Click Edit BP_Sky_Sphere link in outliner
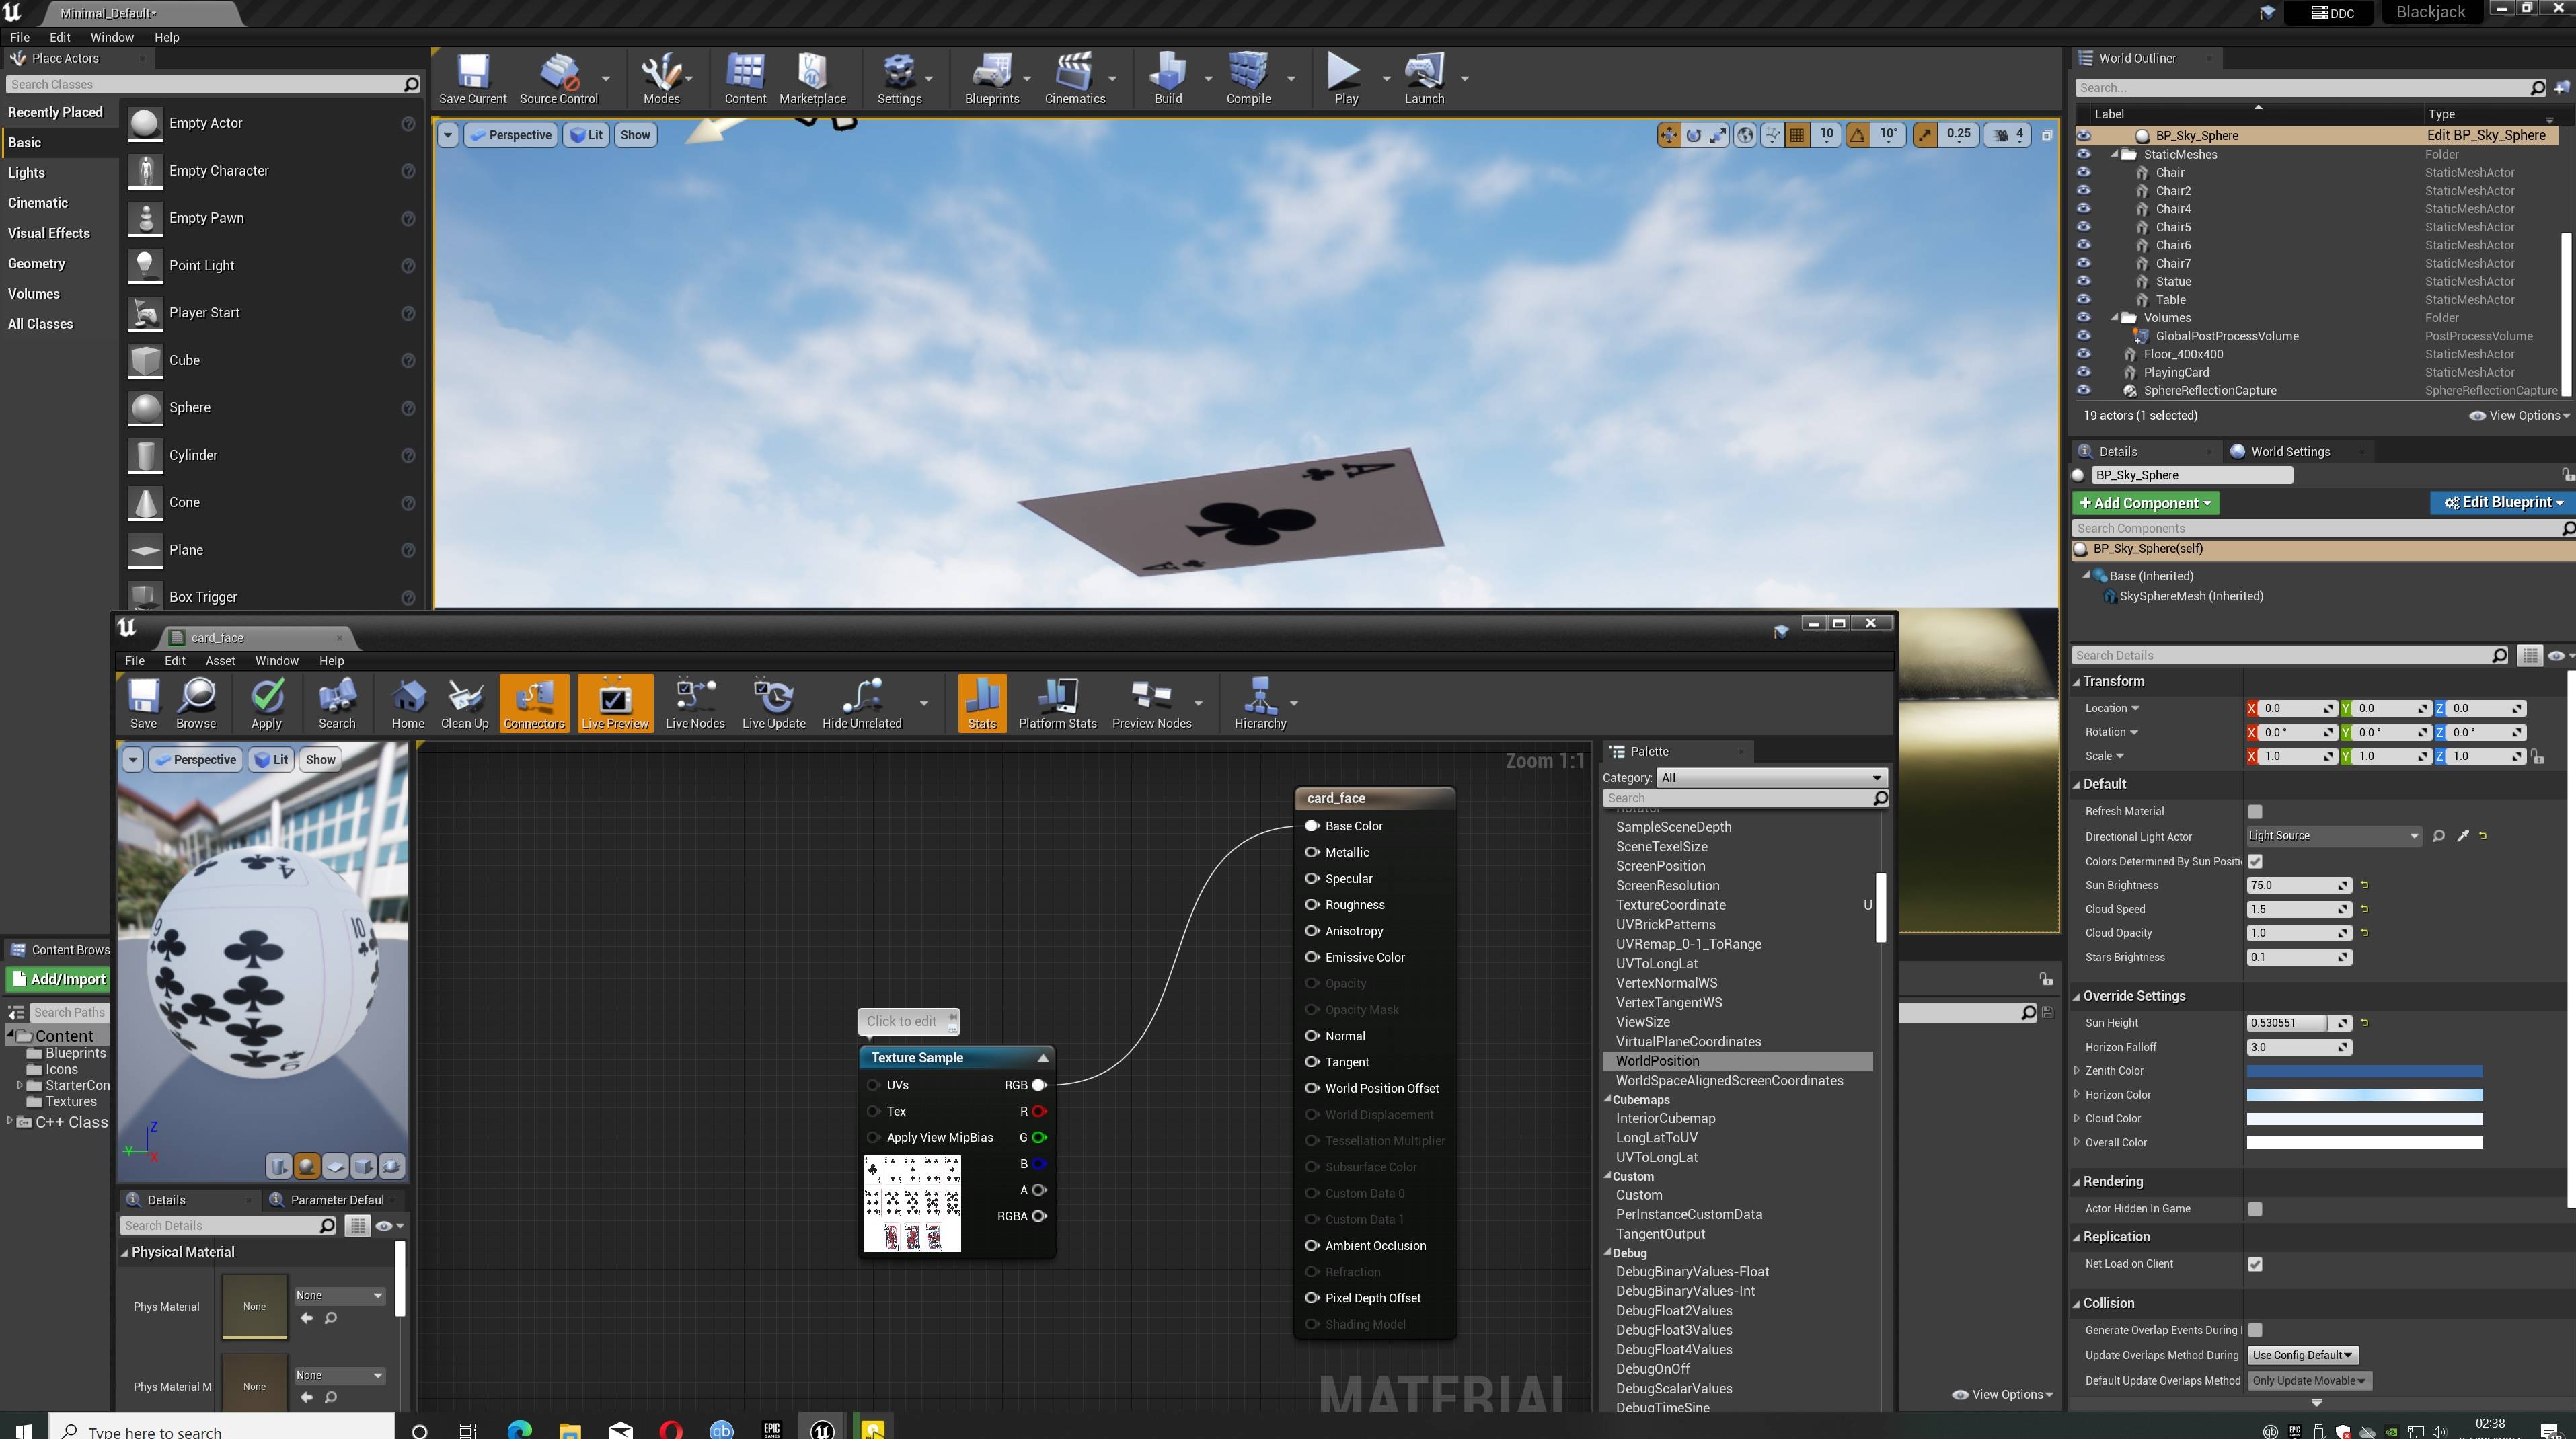 click(x=2485, y=135)
